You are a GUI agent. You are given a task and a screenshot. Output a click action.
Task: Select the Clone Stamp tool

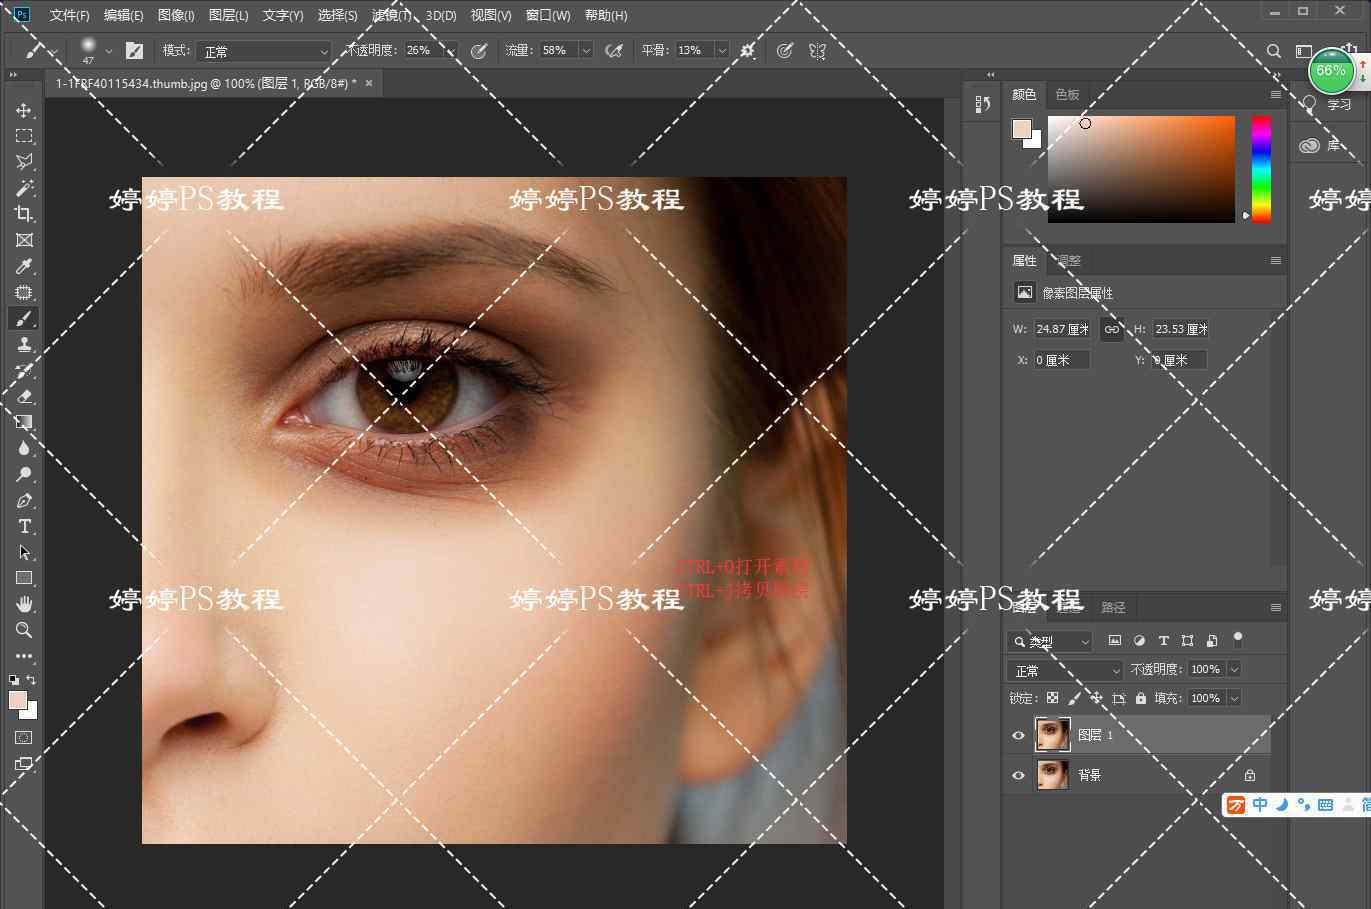[24, 344]
